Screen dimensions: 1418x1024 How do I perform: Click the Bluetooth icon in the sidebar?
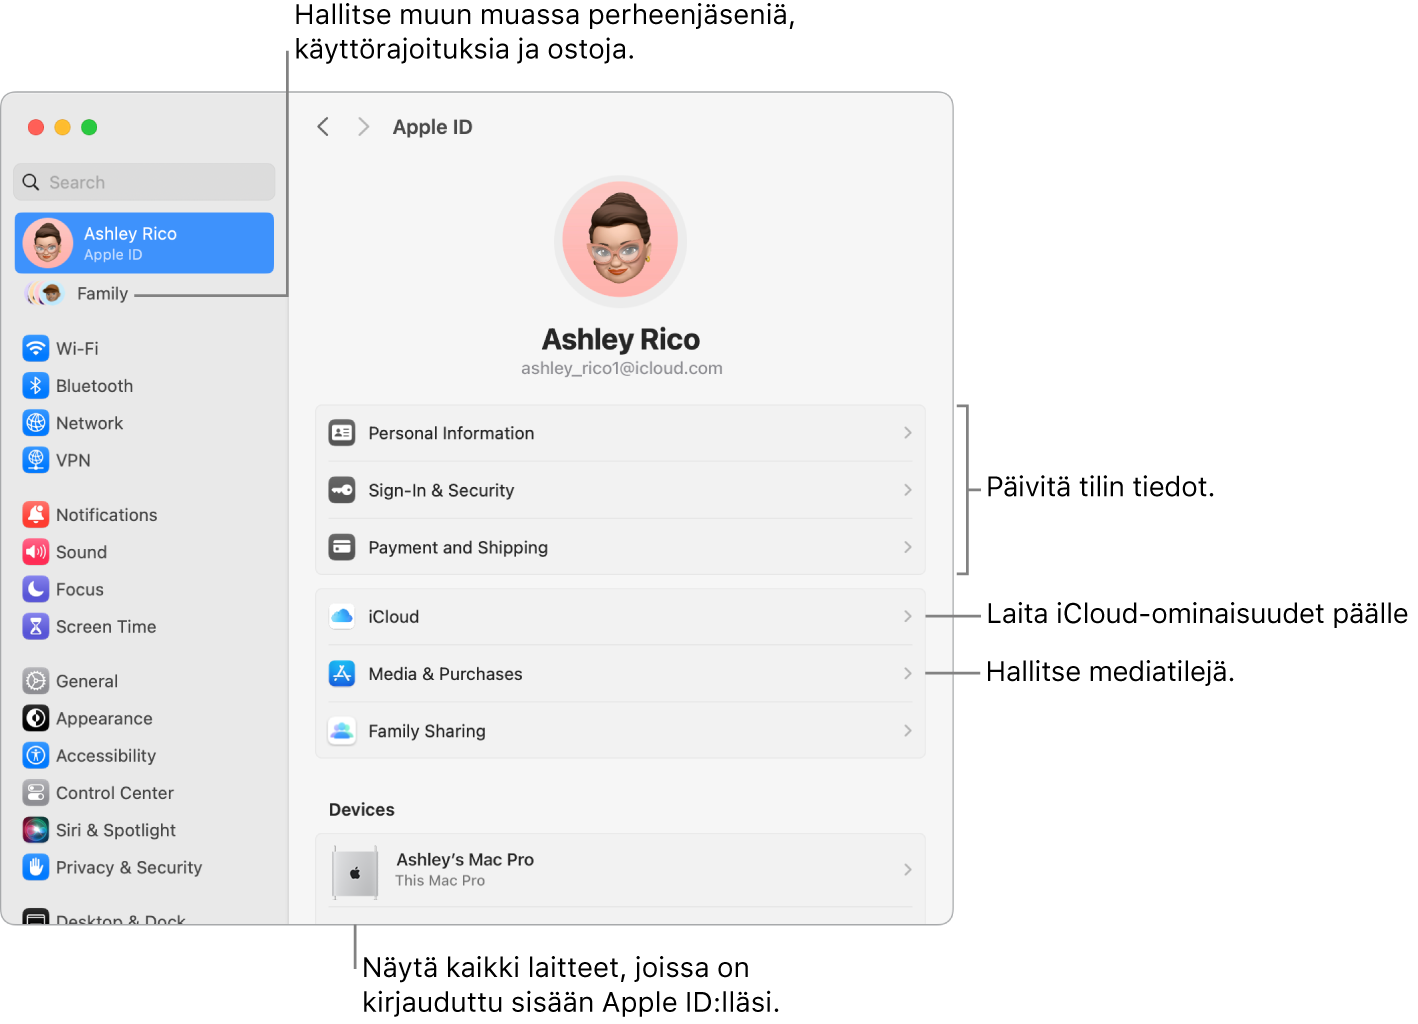tap(36, 385)
